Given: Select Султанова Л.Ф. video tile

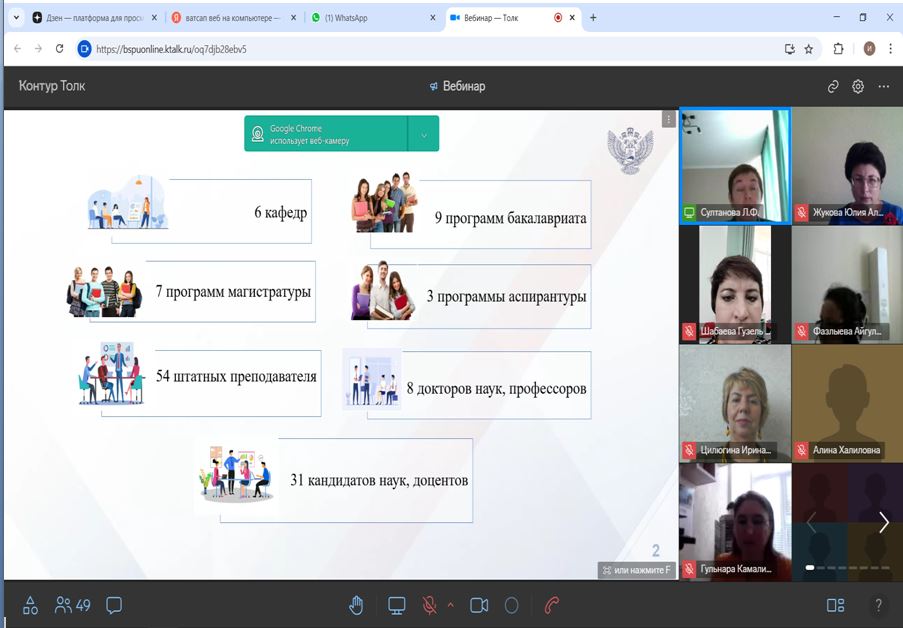Looking at the screenshot, I should pyautogui.click(x=734, y=165).
